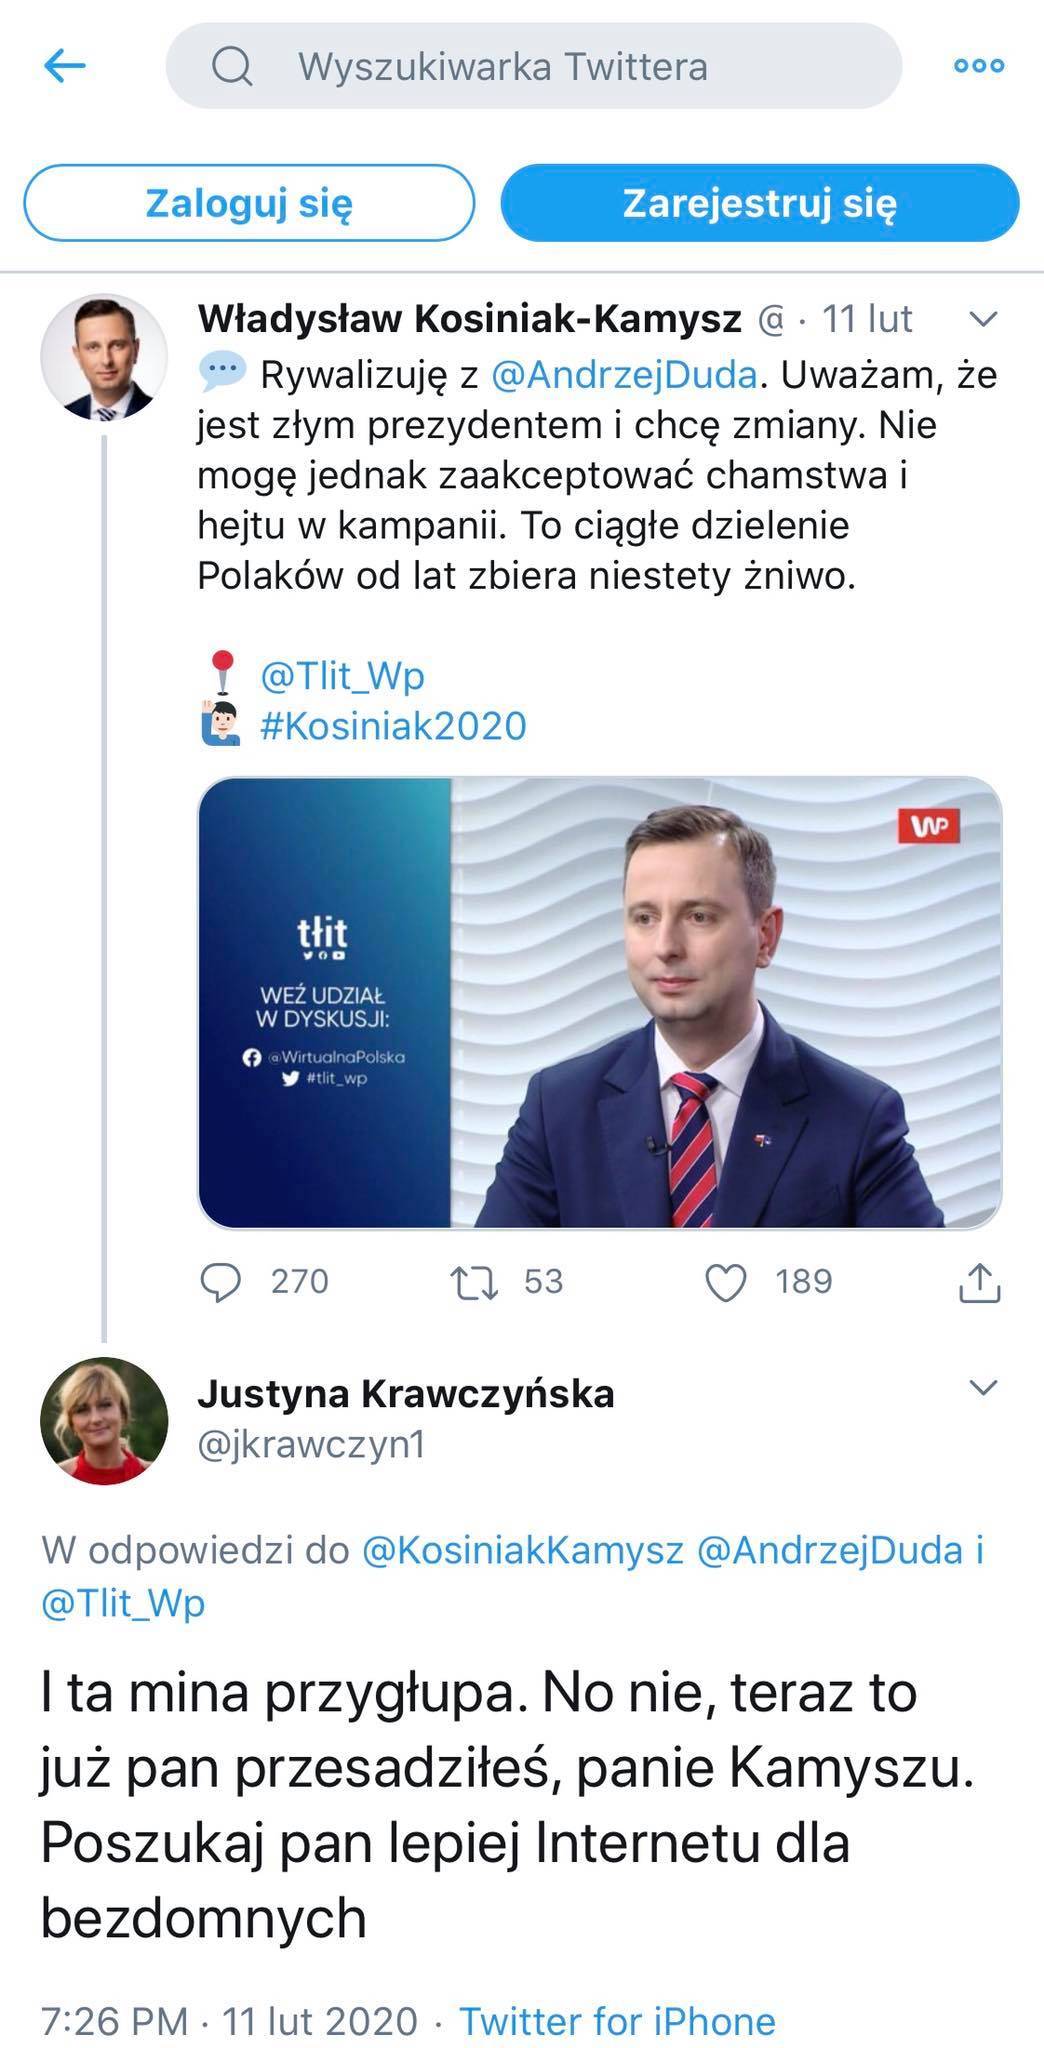Screen dimensions: 1044x2048
Task: Open the @Tlit_Wp mention in tweet
Action: click(x=342, y=676)
